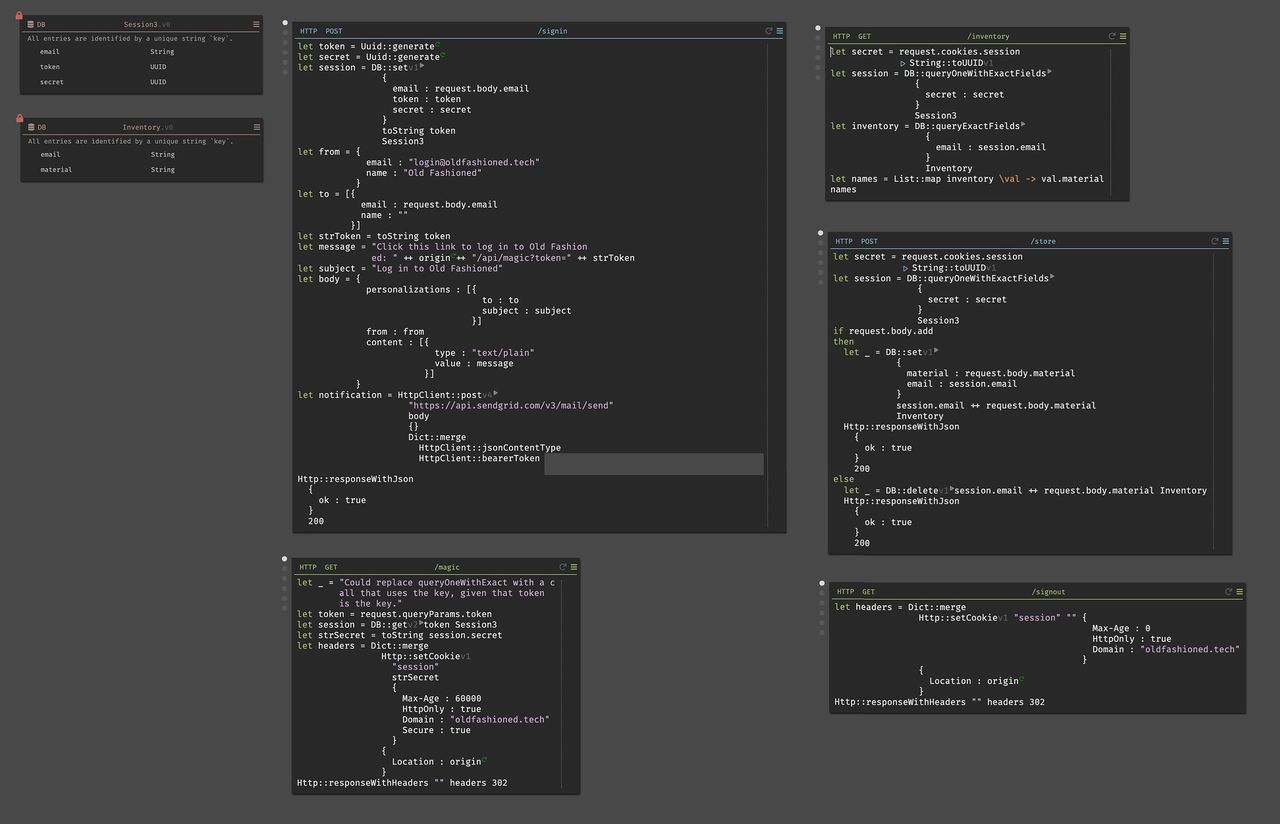1280x824 pixels.
Task: Open the hamburger menu on the /magic handler
Action: coord(573,567)
